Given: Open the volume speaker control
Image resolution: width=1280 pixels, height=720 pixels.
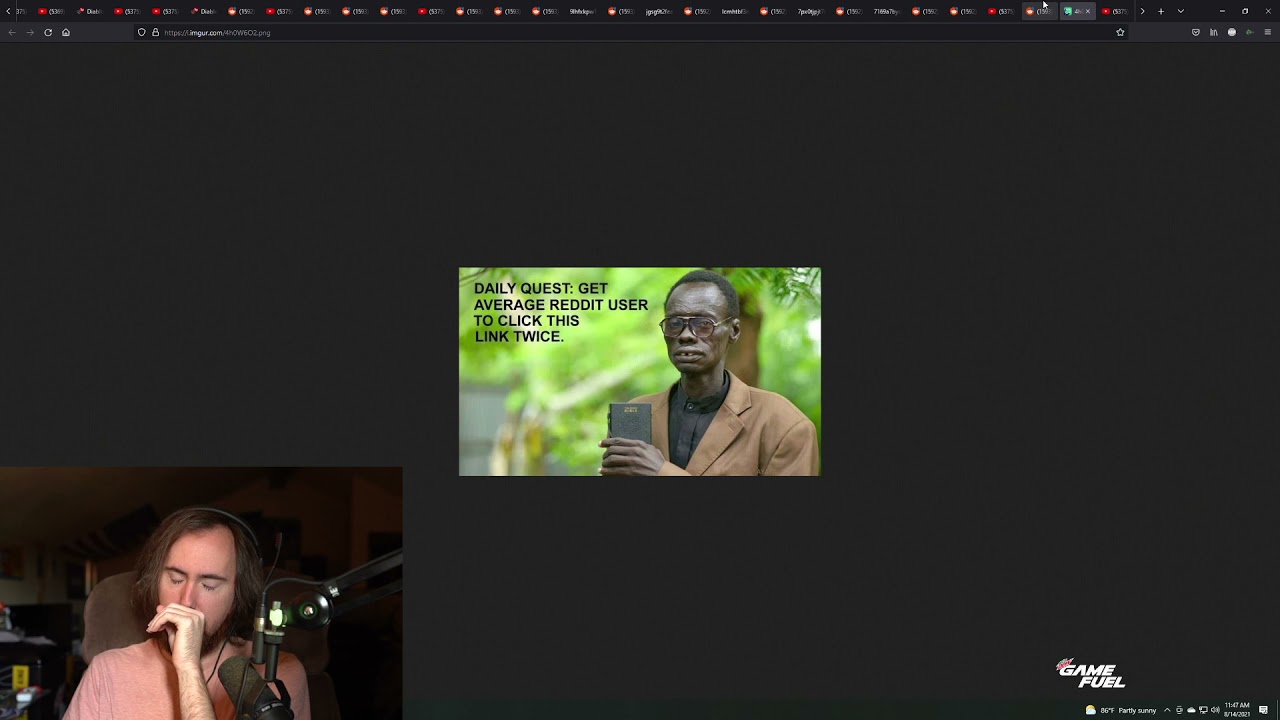Looking at the screenshot, I should (x=1215, y=710).
